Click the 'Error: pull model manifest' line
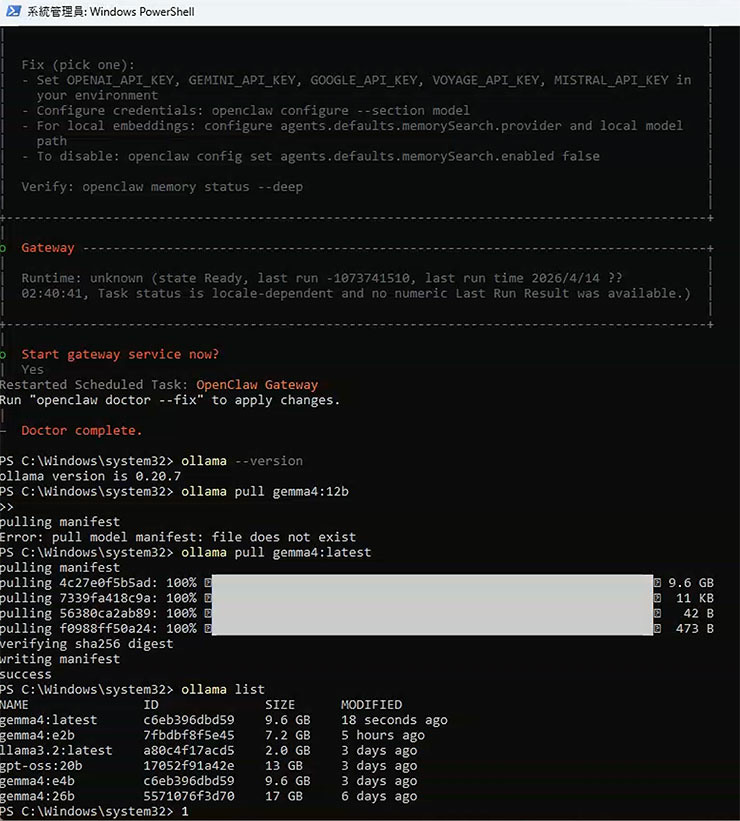The height and width of the screenshot is (821, 740). [x=178, y=537]
